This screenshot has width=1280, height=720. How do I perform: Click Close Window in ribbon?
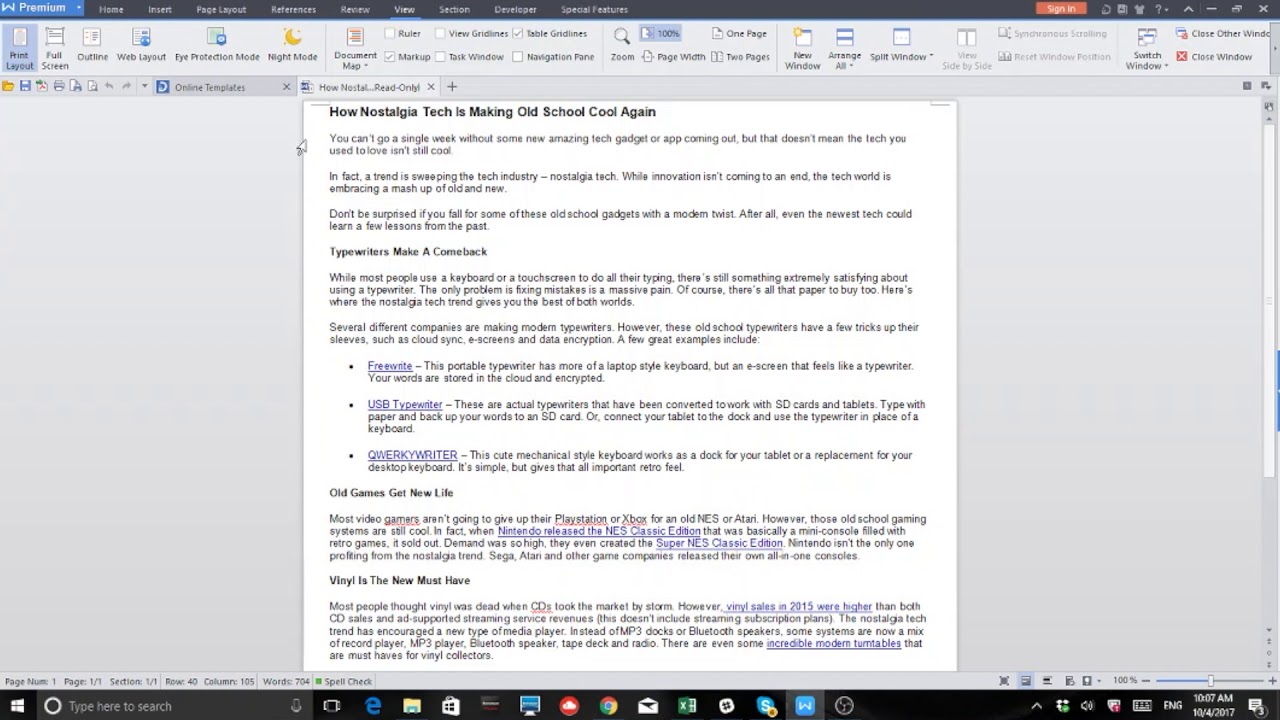(1213, 57)
